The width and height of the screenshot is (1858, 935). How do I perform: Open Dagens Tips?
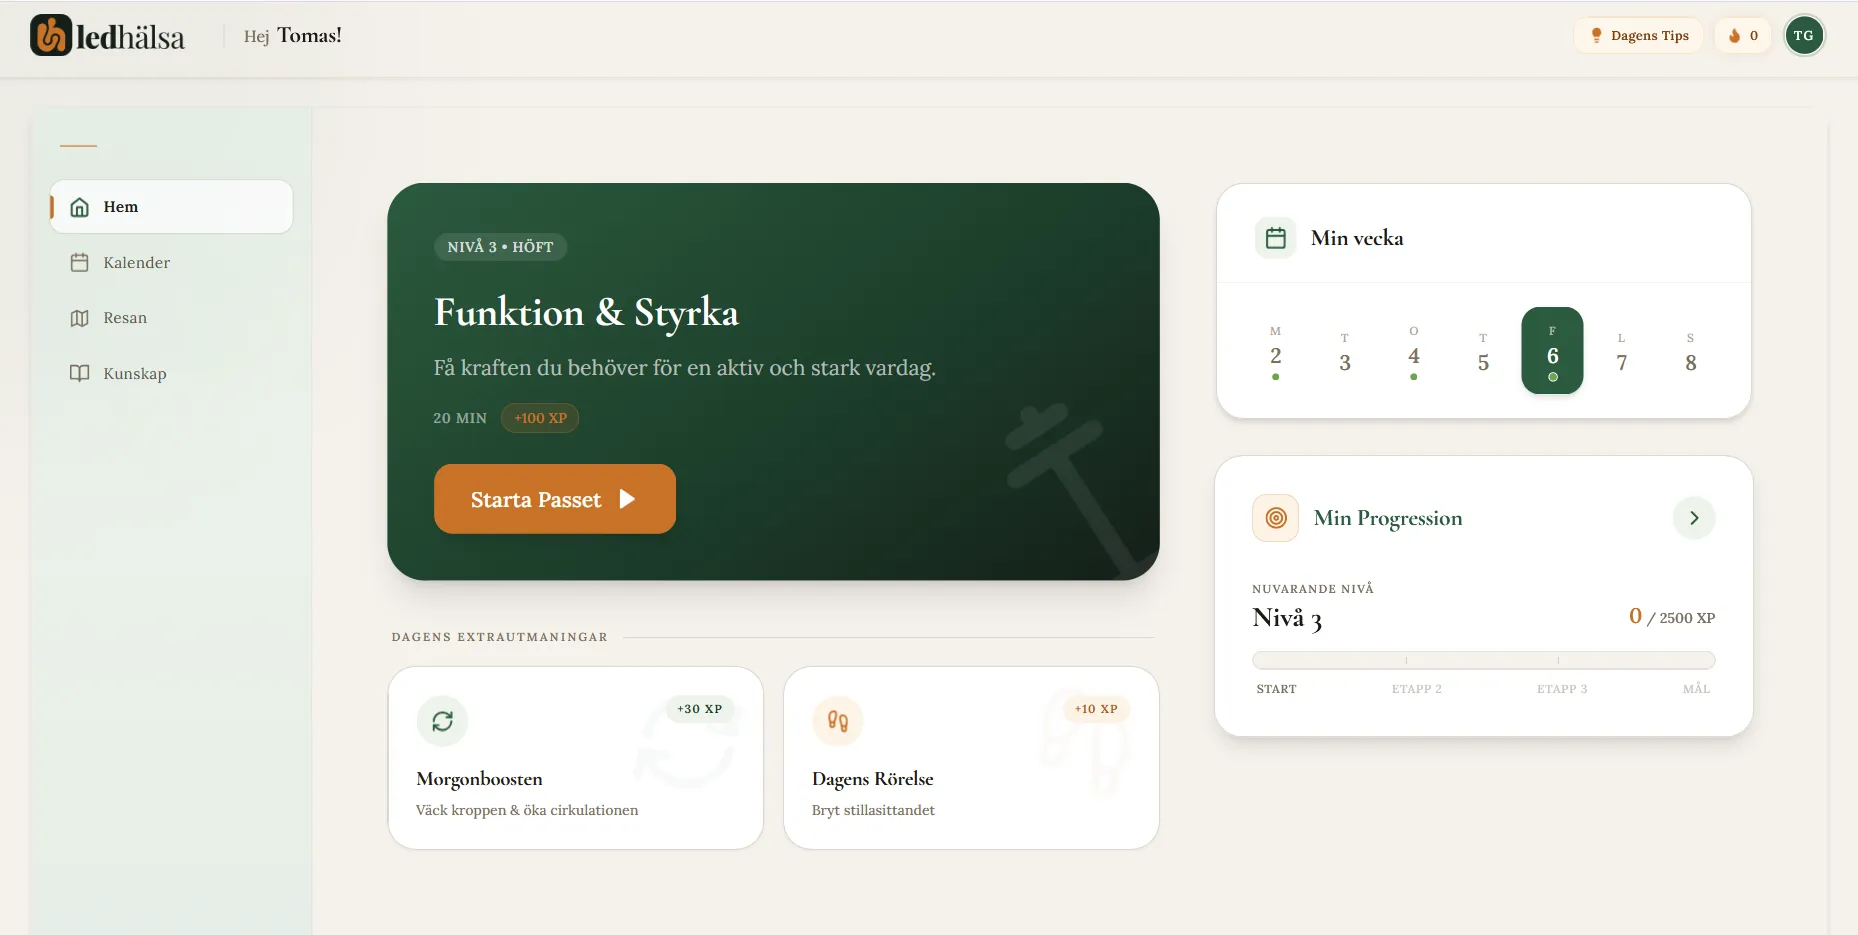point(1637,35)
